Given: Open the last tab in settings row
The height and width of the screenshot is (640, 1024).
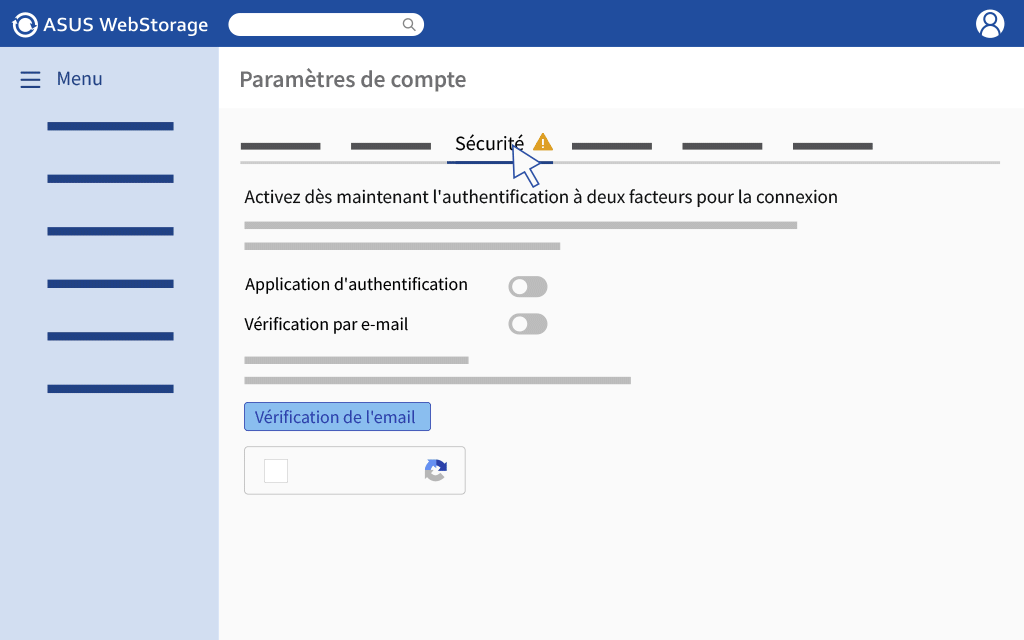Looking at the screenshot, I should (833, 146).
